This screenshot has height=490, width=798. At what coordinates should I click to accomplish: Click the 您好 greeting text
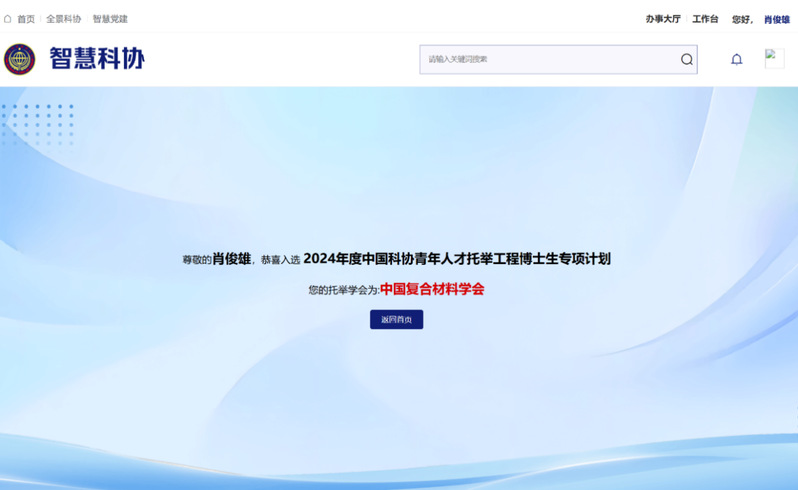(742, 19)
